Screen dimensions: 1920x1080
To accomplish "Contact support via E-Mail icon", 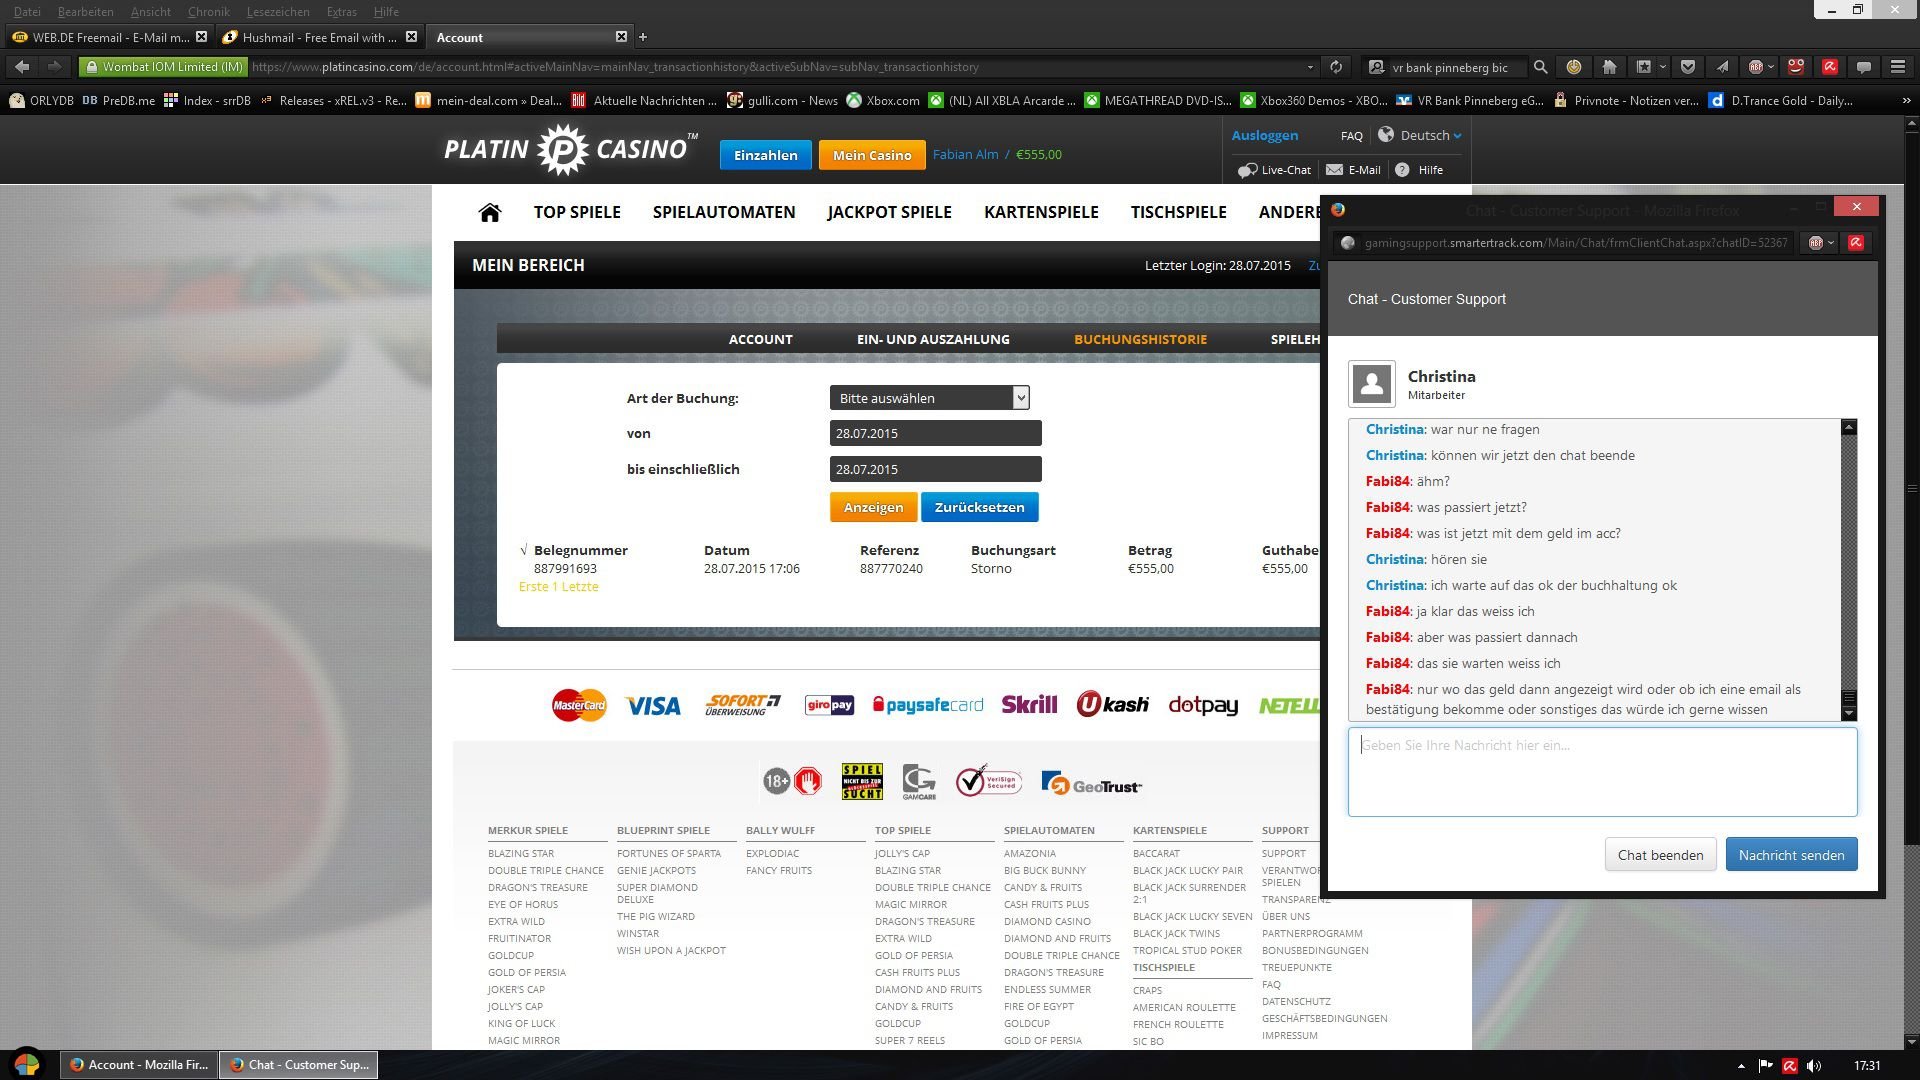I will [x=1353, y=170].
